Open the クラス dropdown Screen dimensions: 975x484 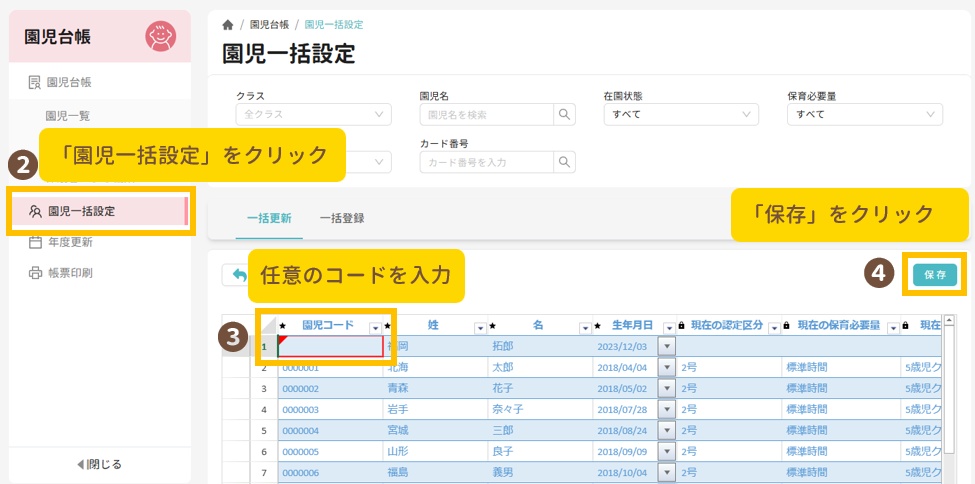click(x=310, y=114)
